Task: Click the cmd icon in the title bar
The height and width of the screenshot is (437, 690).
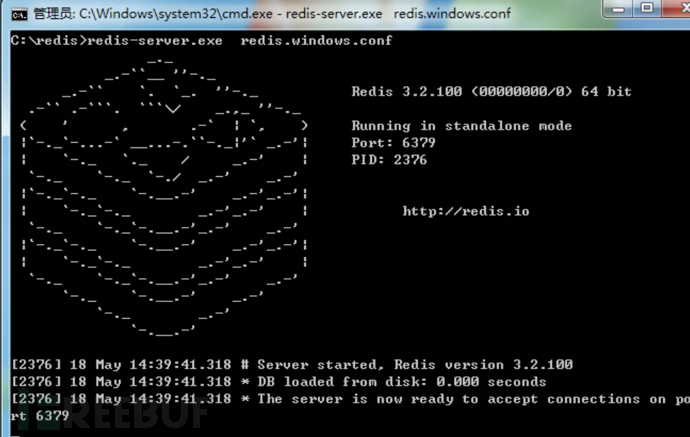Action: tap(15, 11)
